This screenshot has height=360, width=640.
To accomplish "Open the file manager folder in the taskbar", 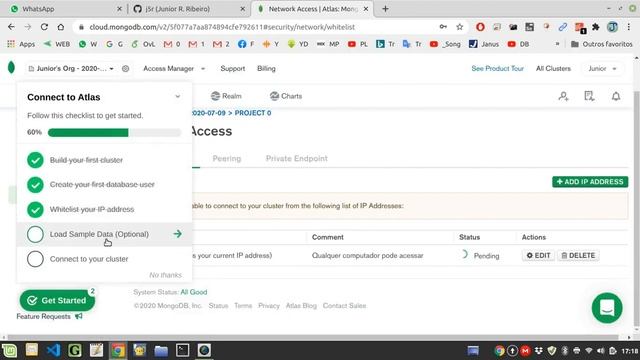I will [x=161, y=350].
